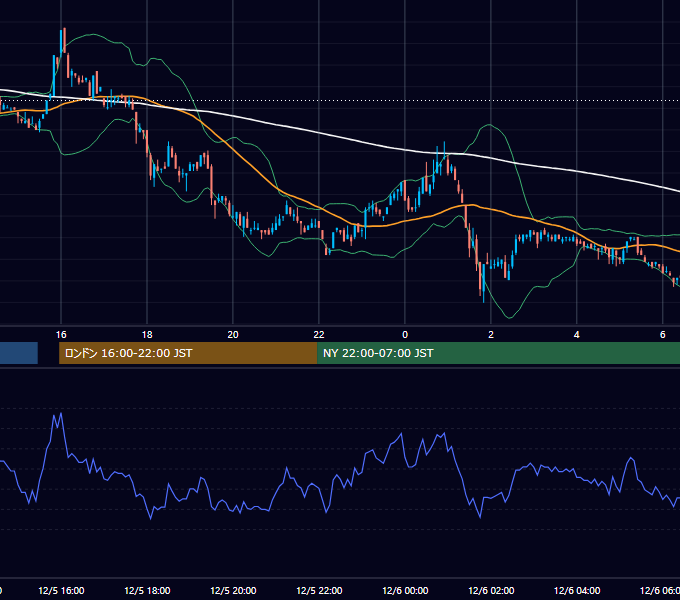Viewport: 680px width, 600px height.
Task: Click the 22 hour label on chart axis
Action: click(x=319, y=335)
